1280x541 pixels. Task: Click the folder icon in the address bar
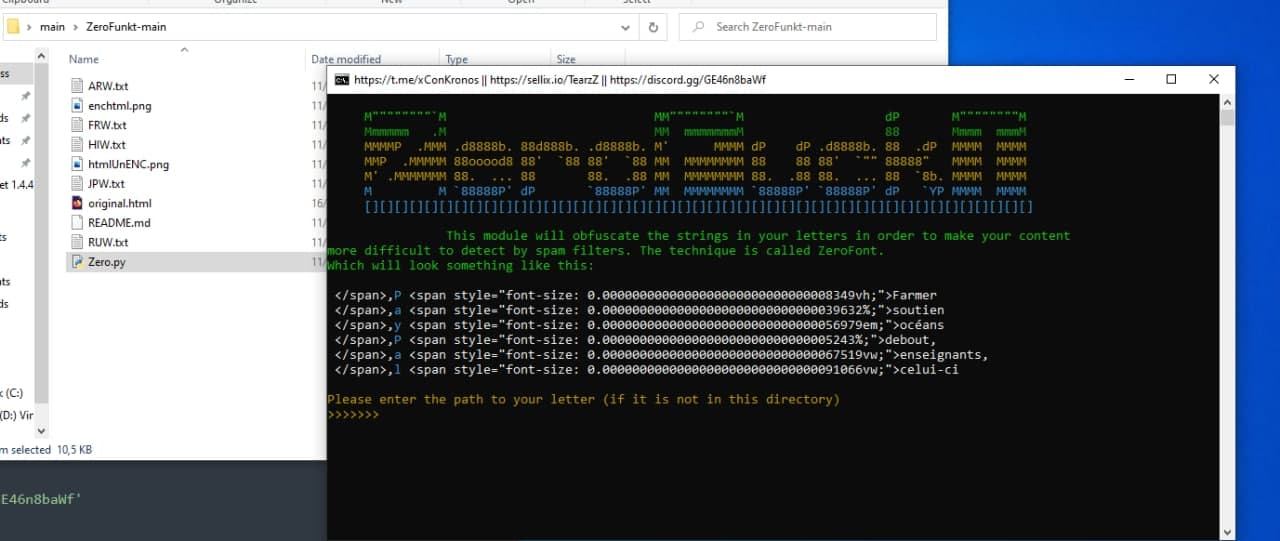click(x=14, y=27)
